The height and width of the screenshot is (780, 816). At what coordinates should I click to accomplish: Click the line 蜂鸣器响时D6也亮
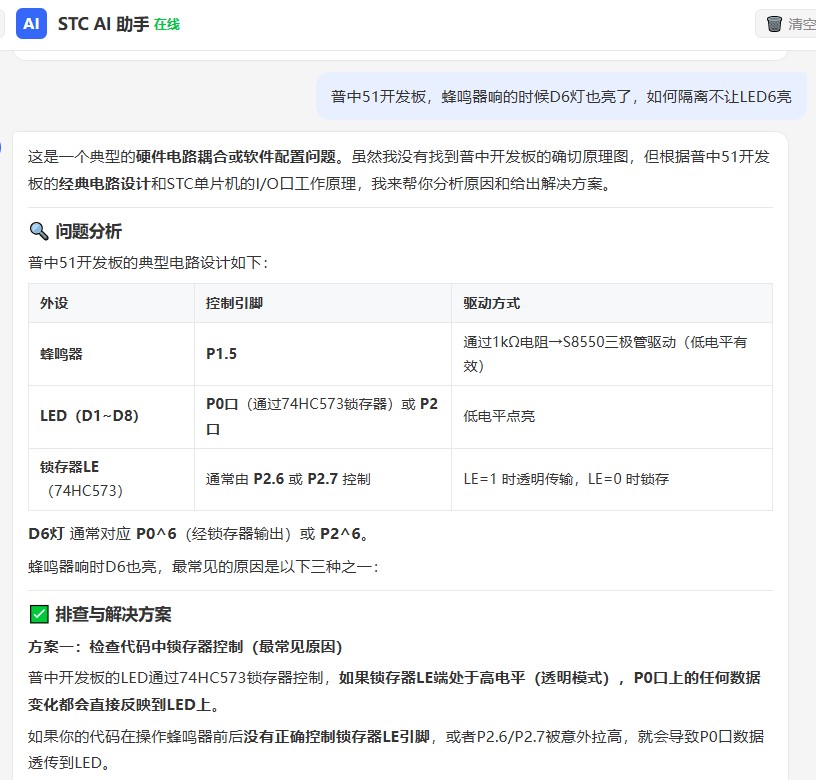tap(203, 567)
